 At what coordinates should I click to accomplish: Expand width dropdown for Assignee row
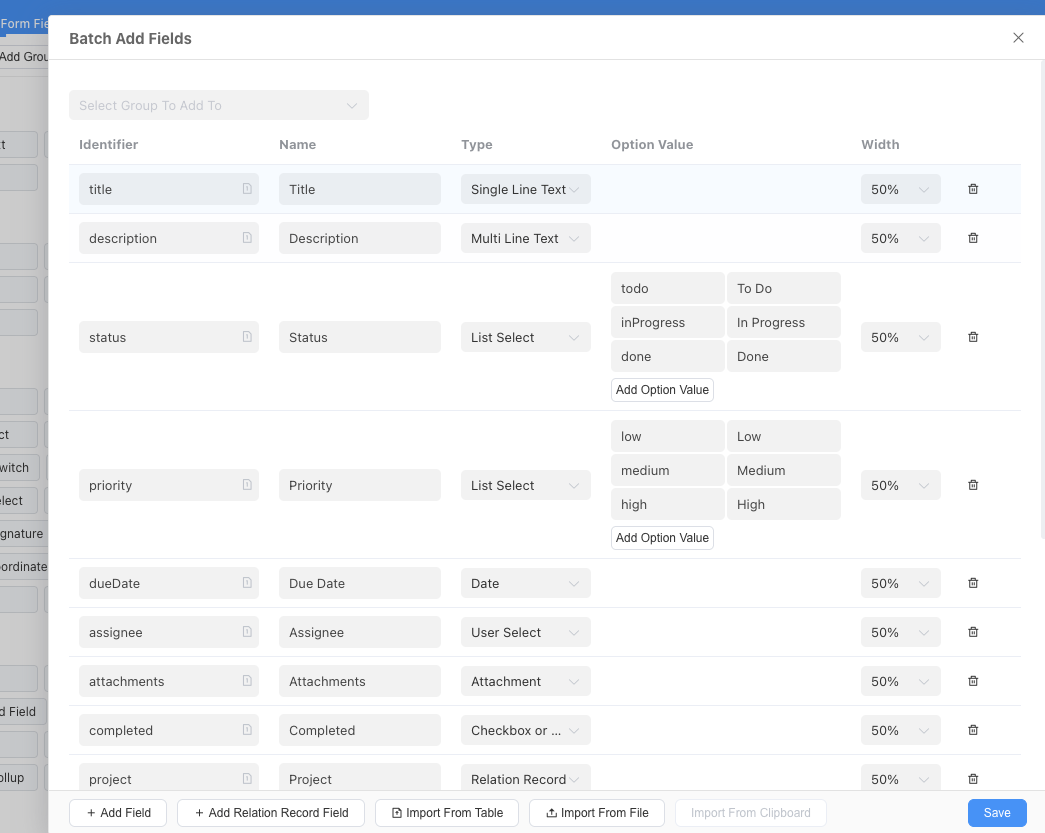click(900, 632)
